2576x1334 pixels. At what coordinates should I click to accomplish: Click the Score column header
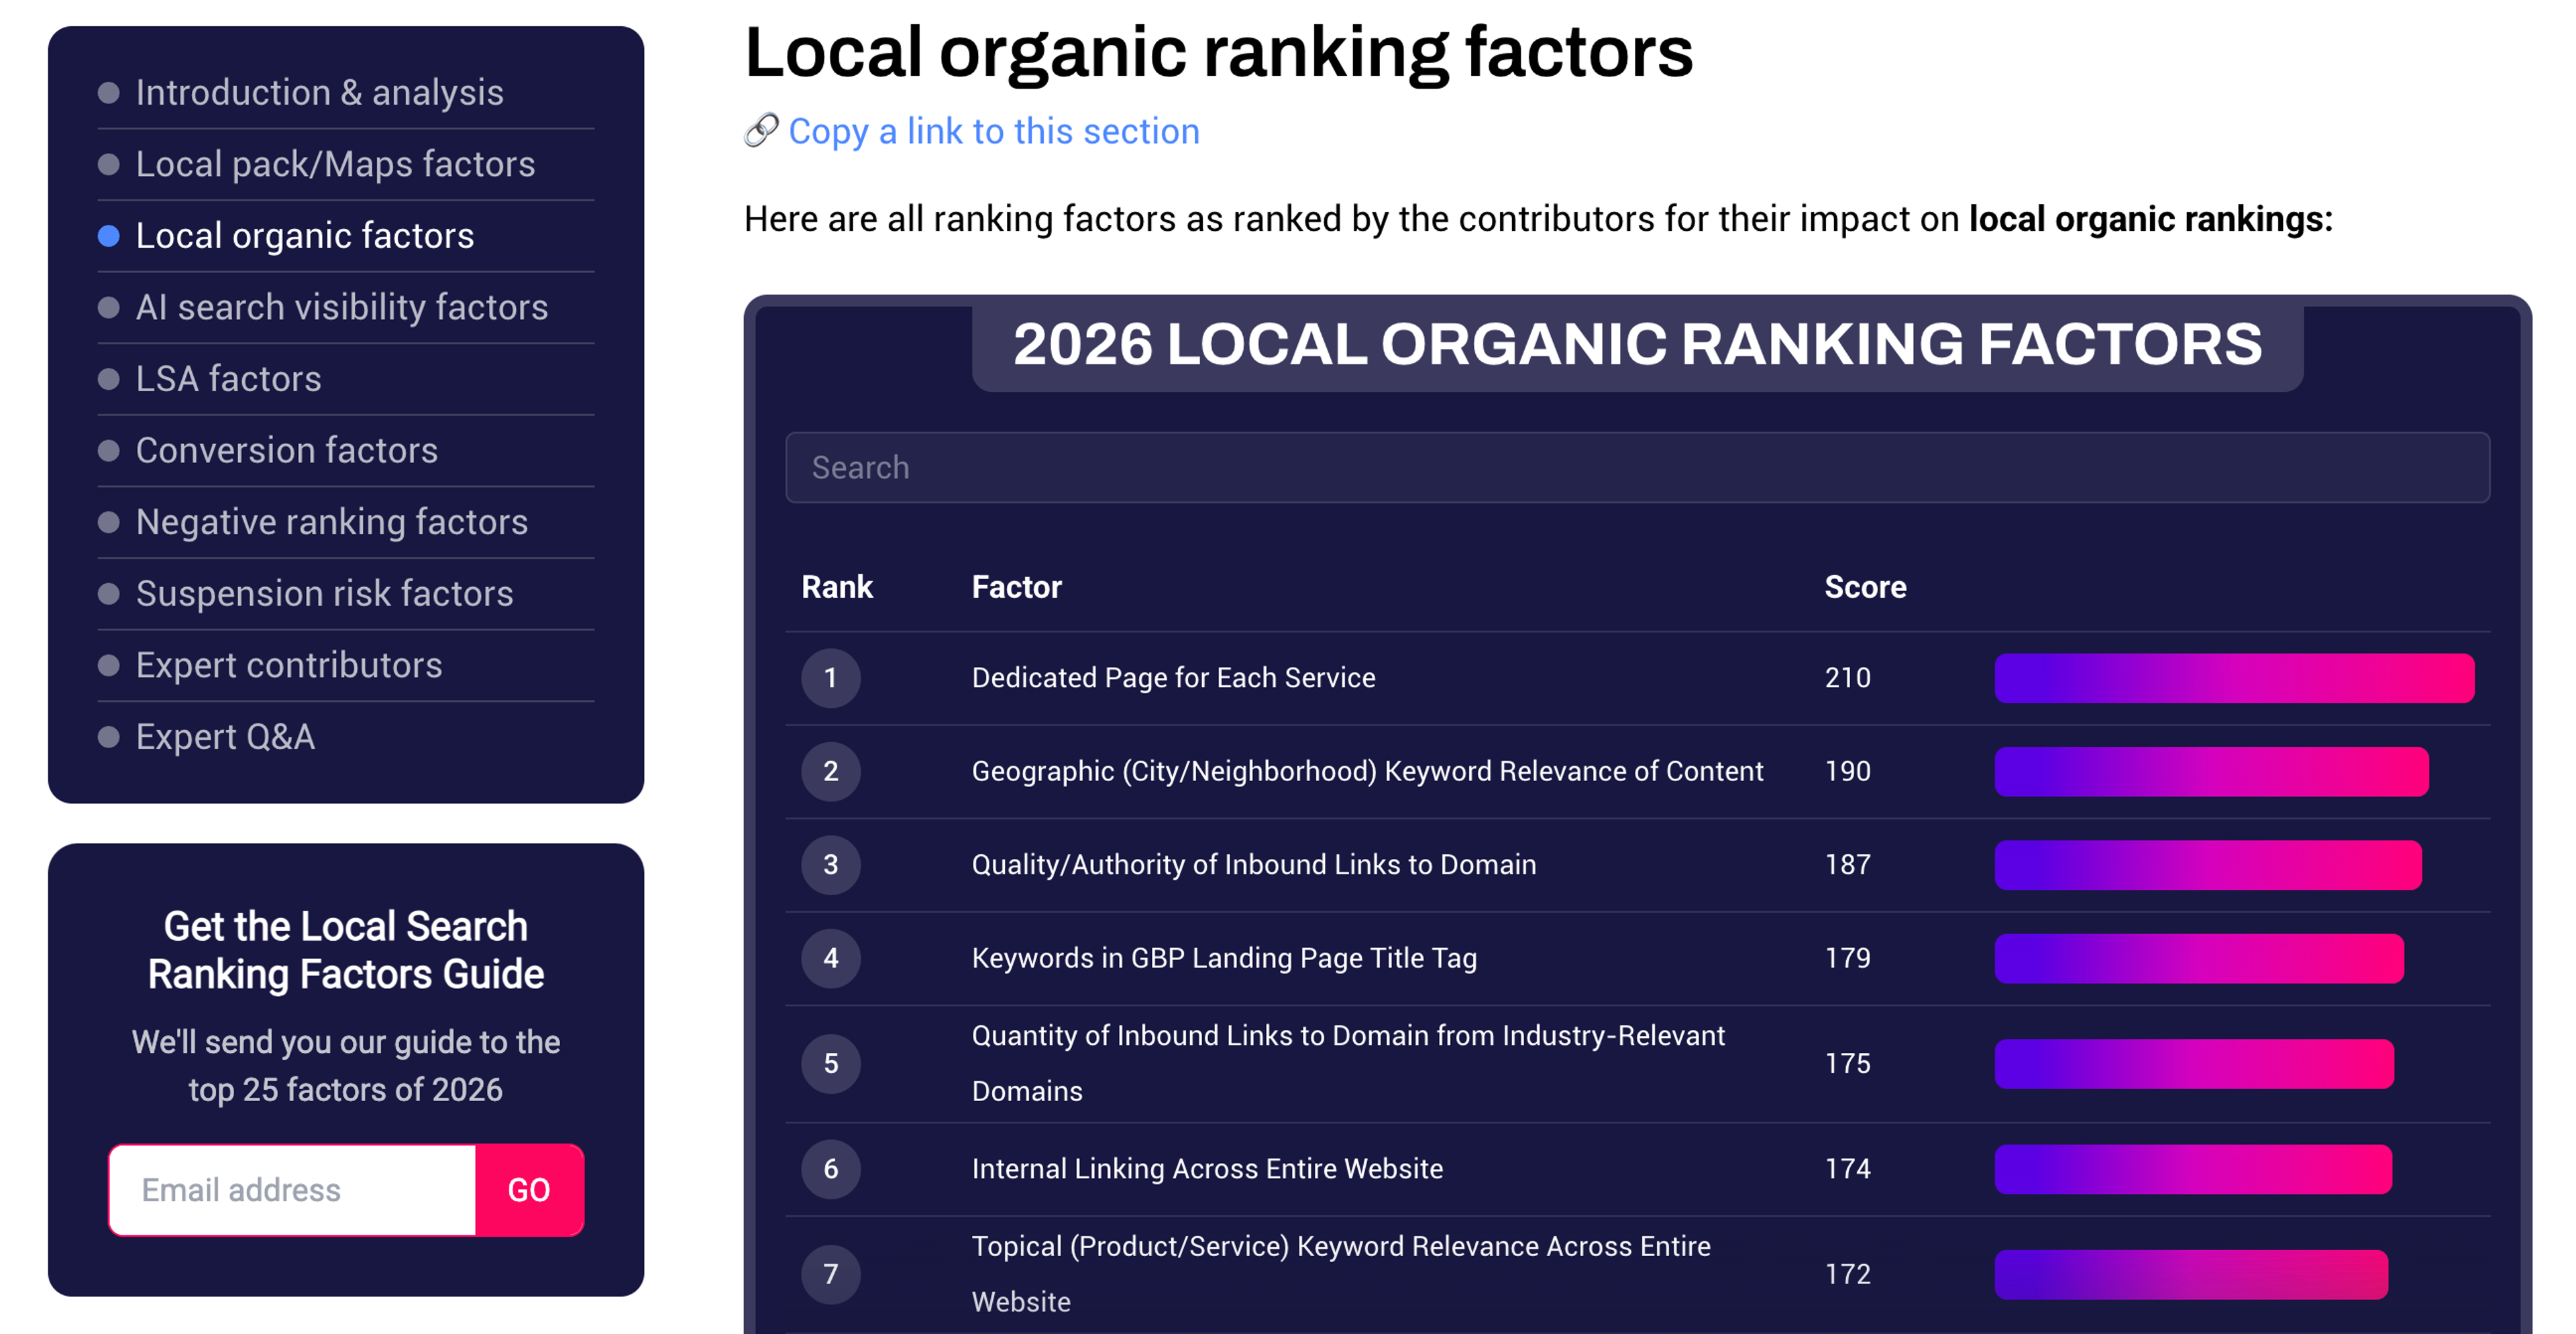pyautogui.click(x=1865, y=586)
